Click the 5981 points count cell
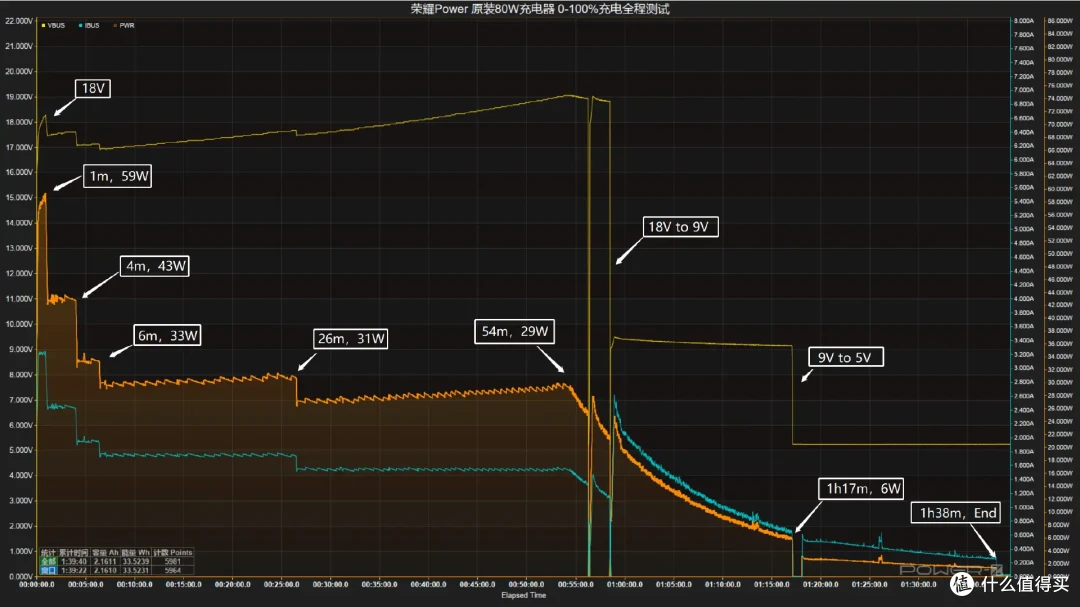 click(x=172, y=562)
